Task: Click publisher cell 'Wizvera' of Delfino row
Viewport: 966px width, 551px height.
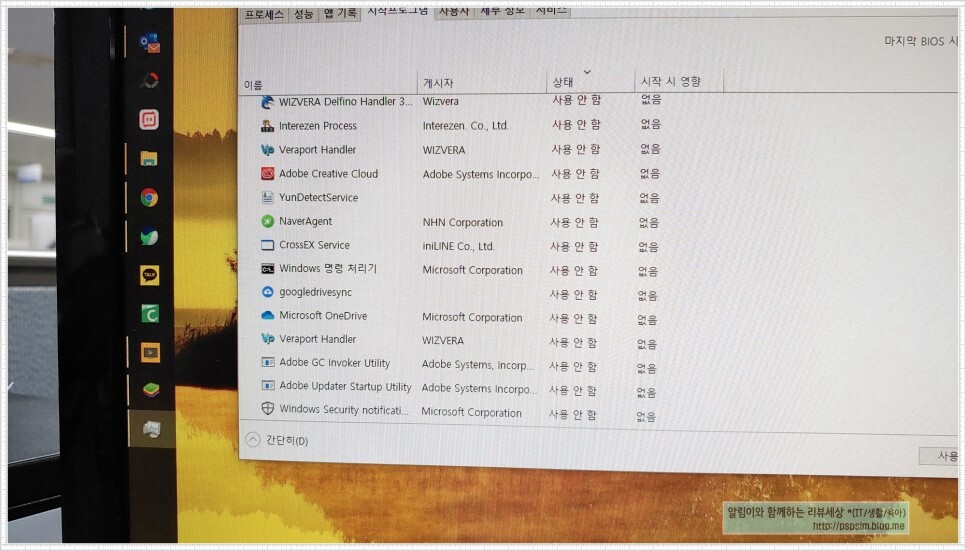Action: click(x=440, y=101)
